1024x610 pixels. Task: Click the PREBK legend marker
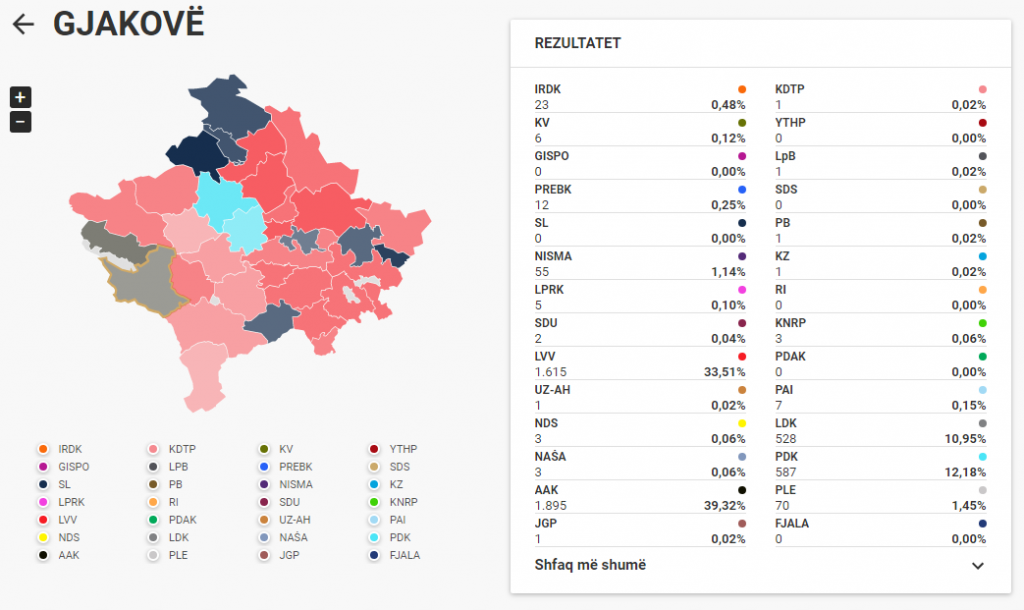262,467
